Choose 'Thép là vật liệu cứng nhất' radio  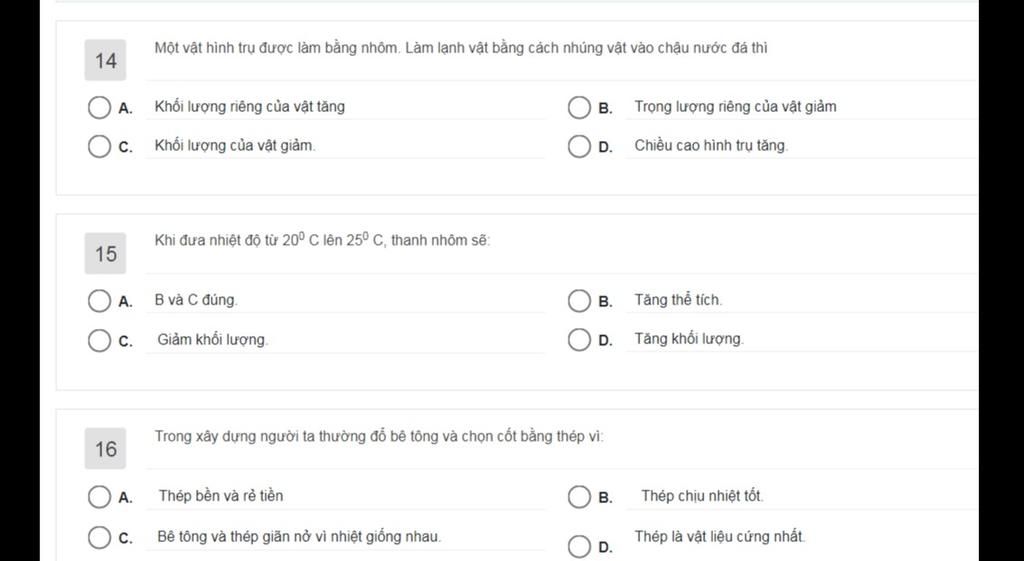point(579,547)
